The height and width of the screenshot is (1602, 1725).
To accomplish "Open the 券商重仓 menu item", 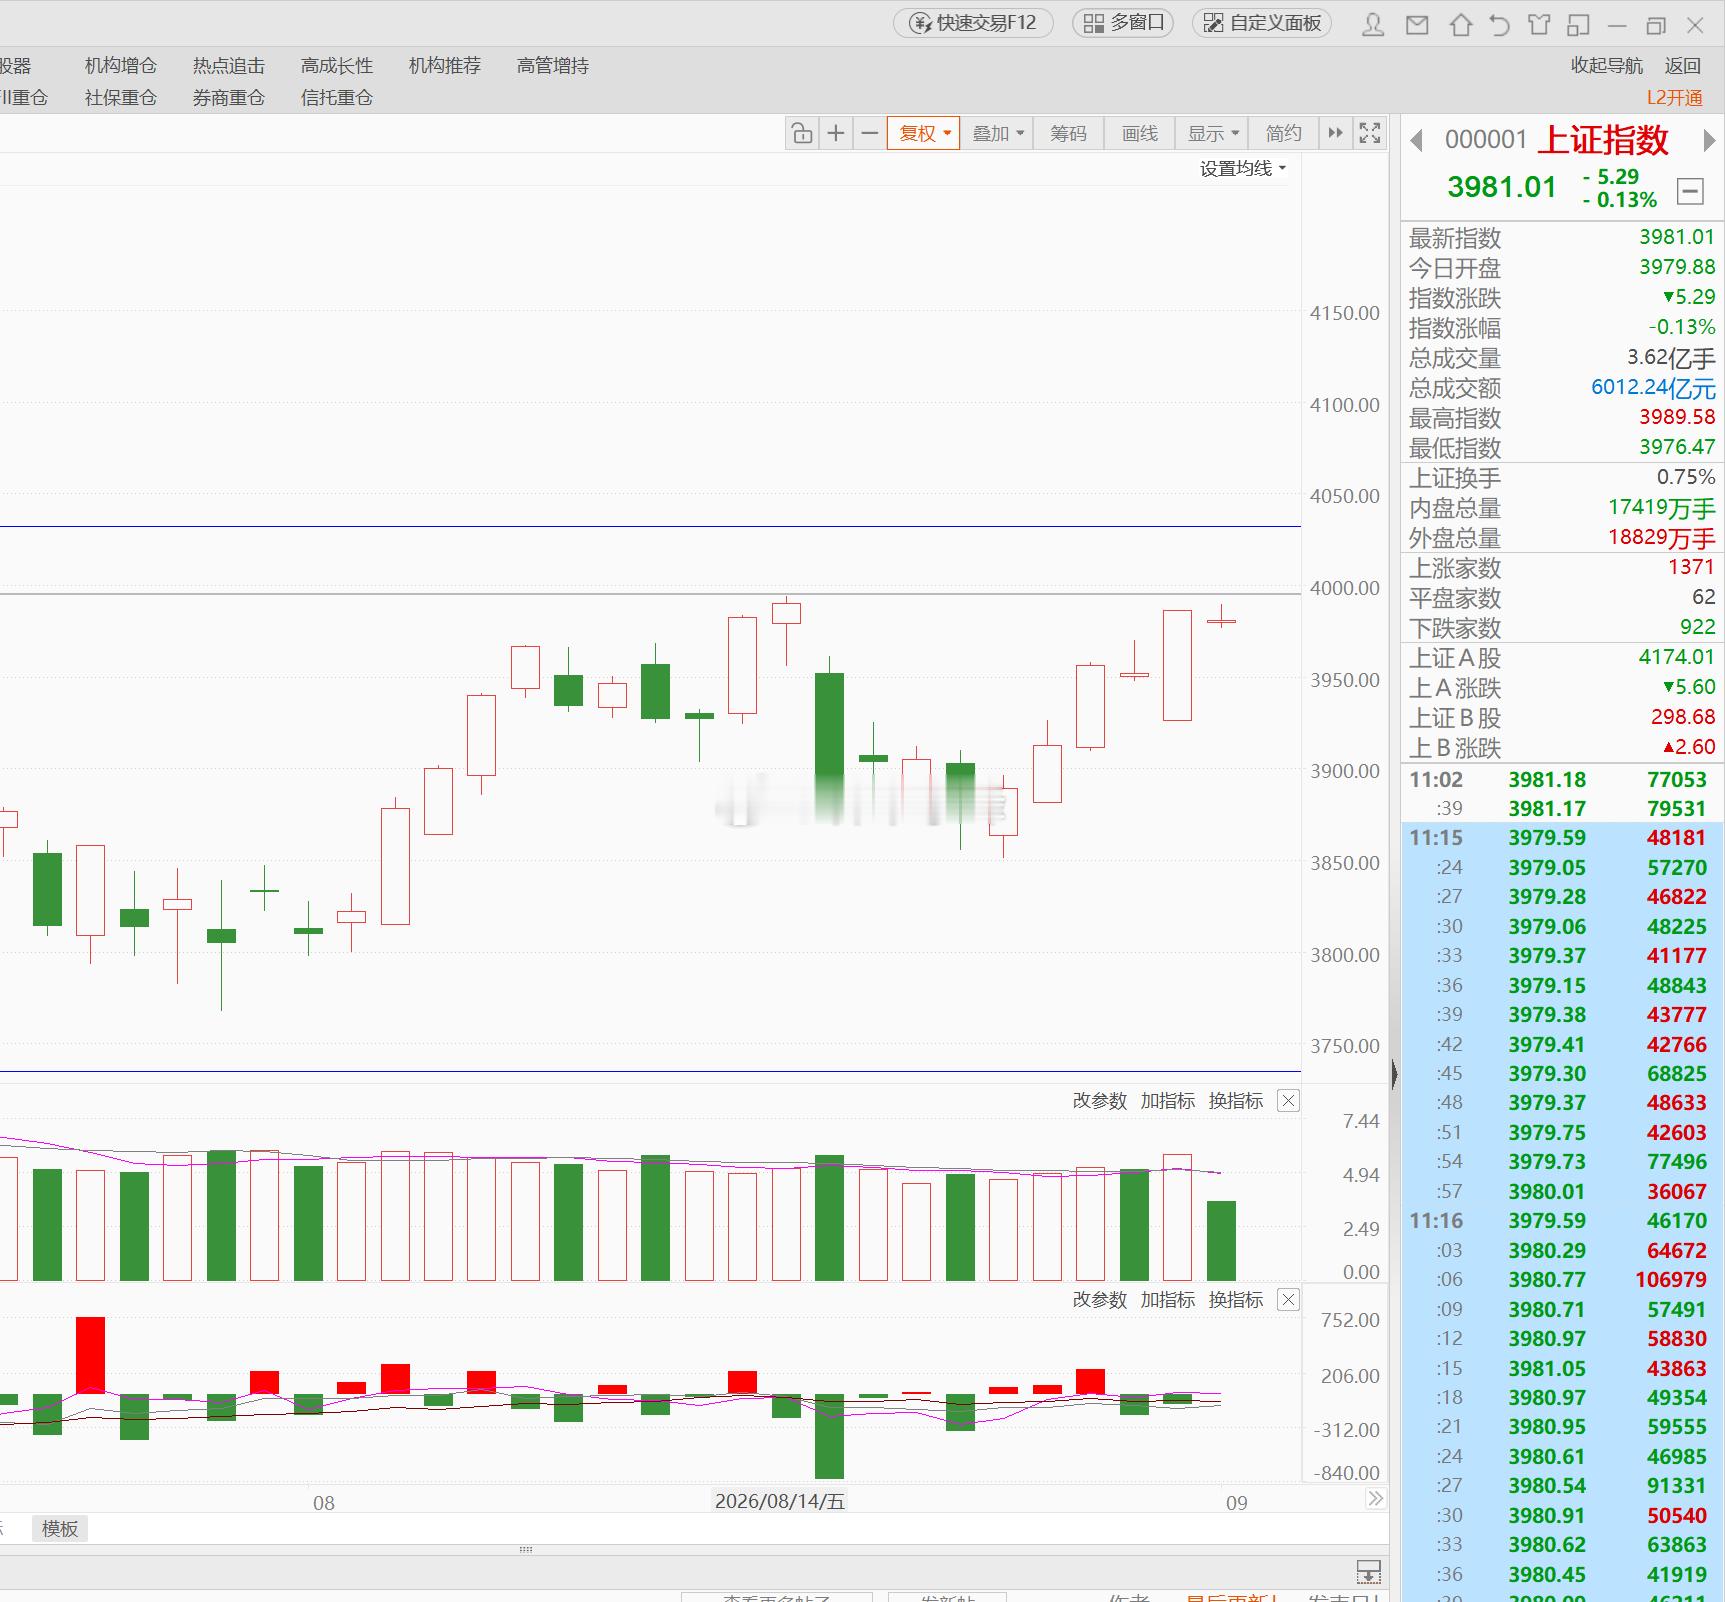I will point(229,98).
